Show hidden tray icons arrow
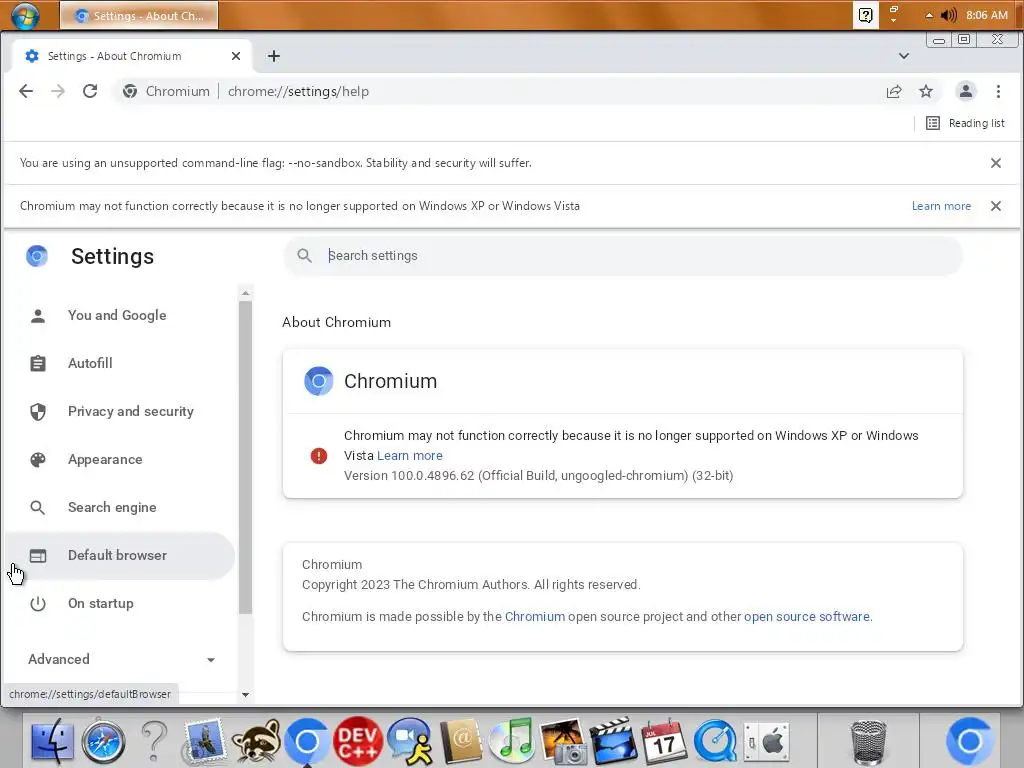Viewport: 1024px width, 768px height. tap(929, 15)
